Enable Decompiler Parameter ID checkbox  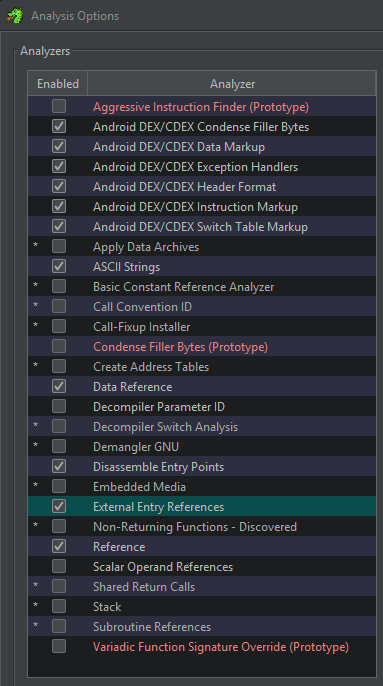(59, 406)
